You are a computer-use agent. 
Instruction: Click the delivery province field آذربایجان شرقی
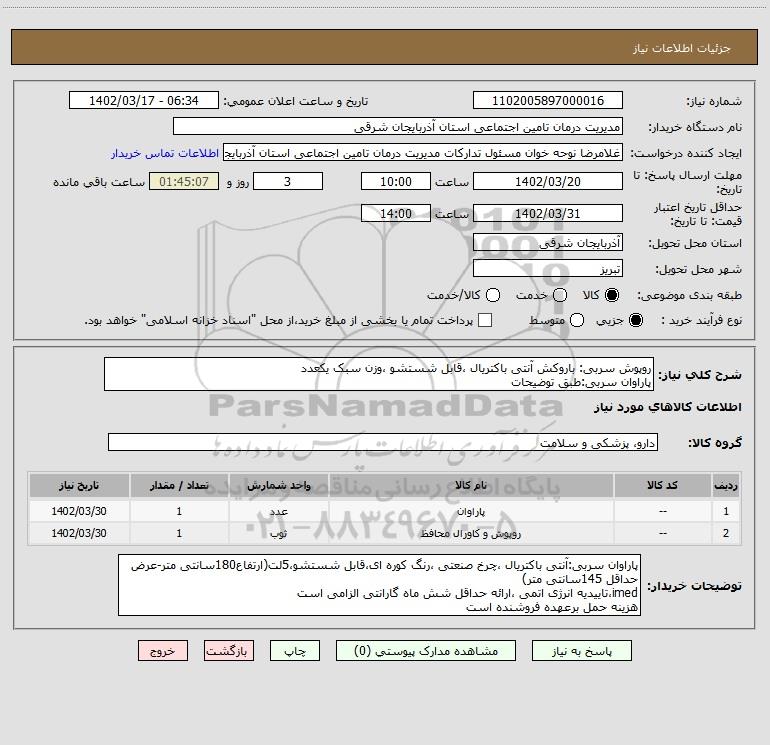(x=548, y=242)
